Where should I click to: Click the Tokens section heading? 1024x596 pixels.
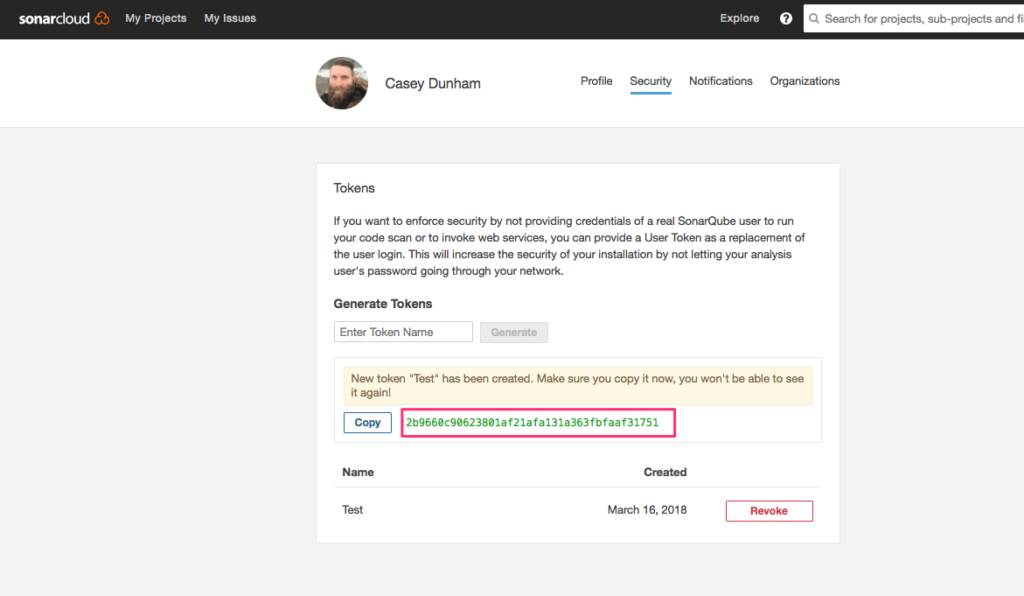(354, 188)
